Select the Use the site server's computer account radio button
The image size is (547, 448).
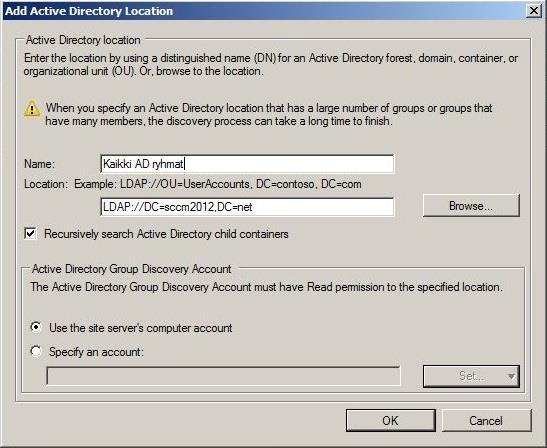coord(36,327)
